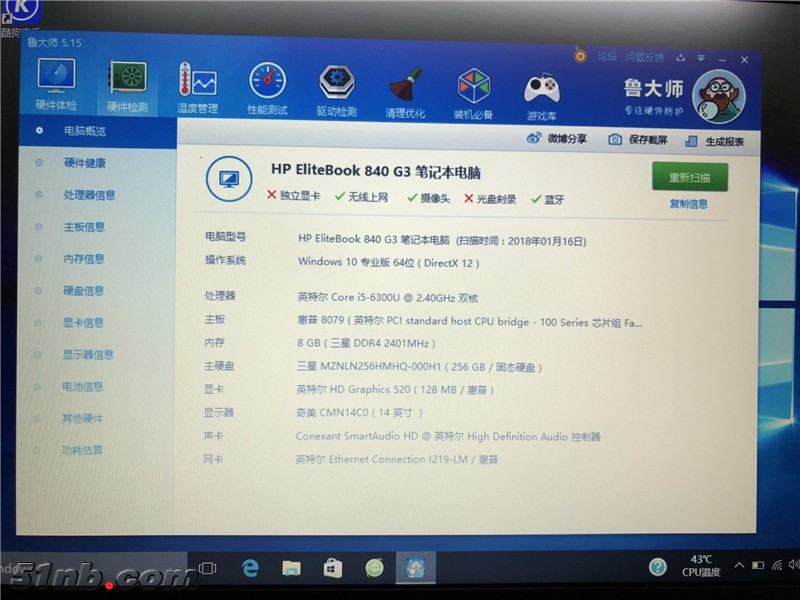Open 温度管理 temperature management

point(197,88)
